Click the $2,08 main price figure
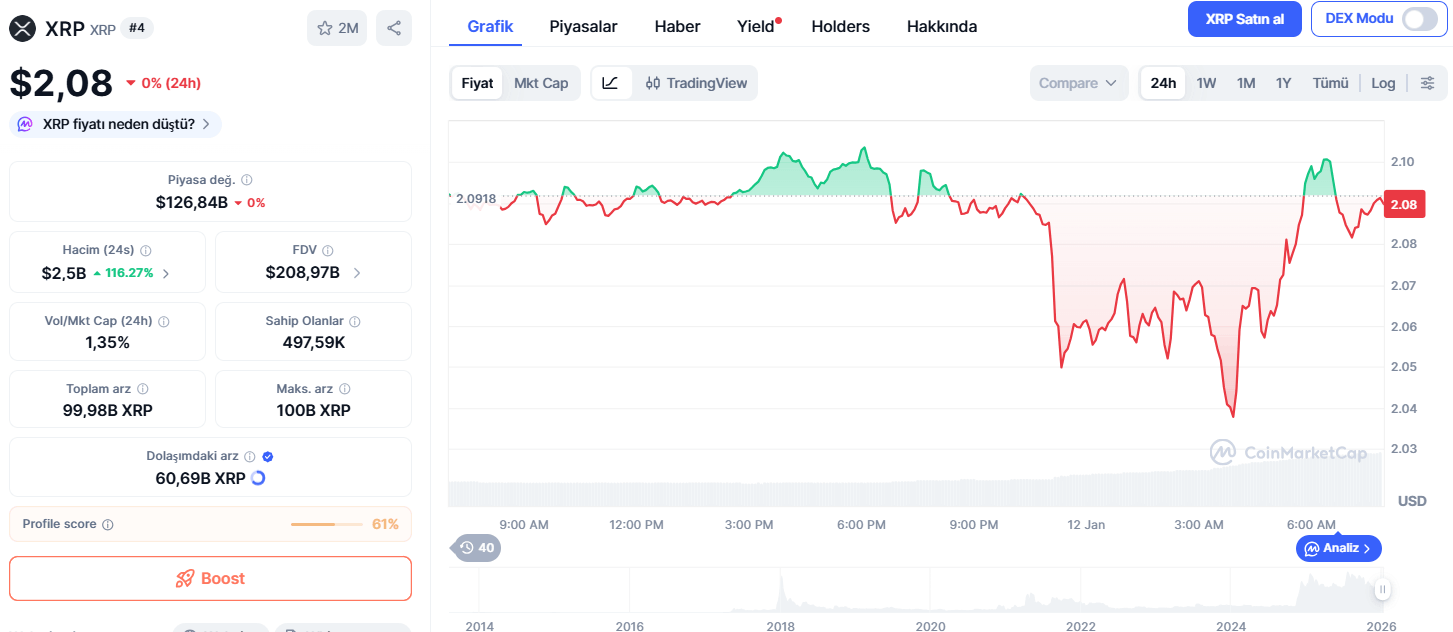Screen dimensions: 1453x632 tap(61, 82)
